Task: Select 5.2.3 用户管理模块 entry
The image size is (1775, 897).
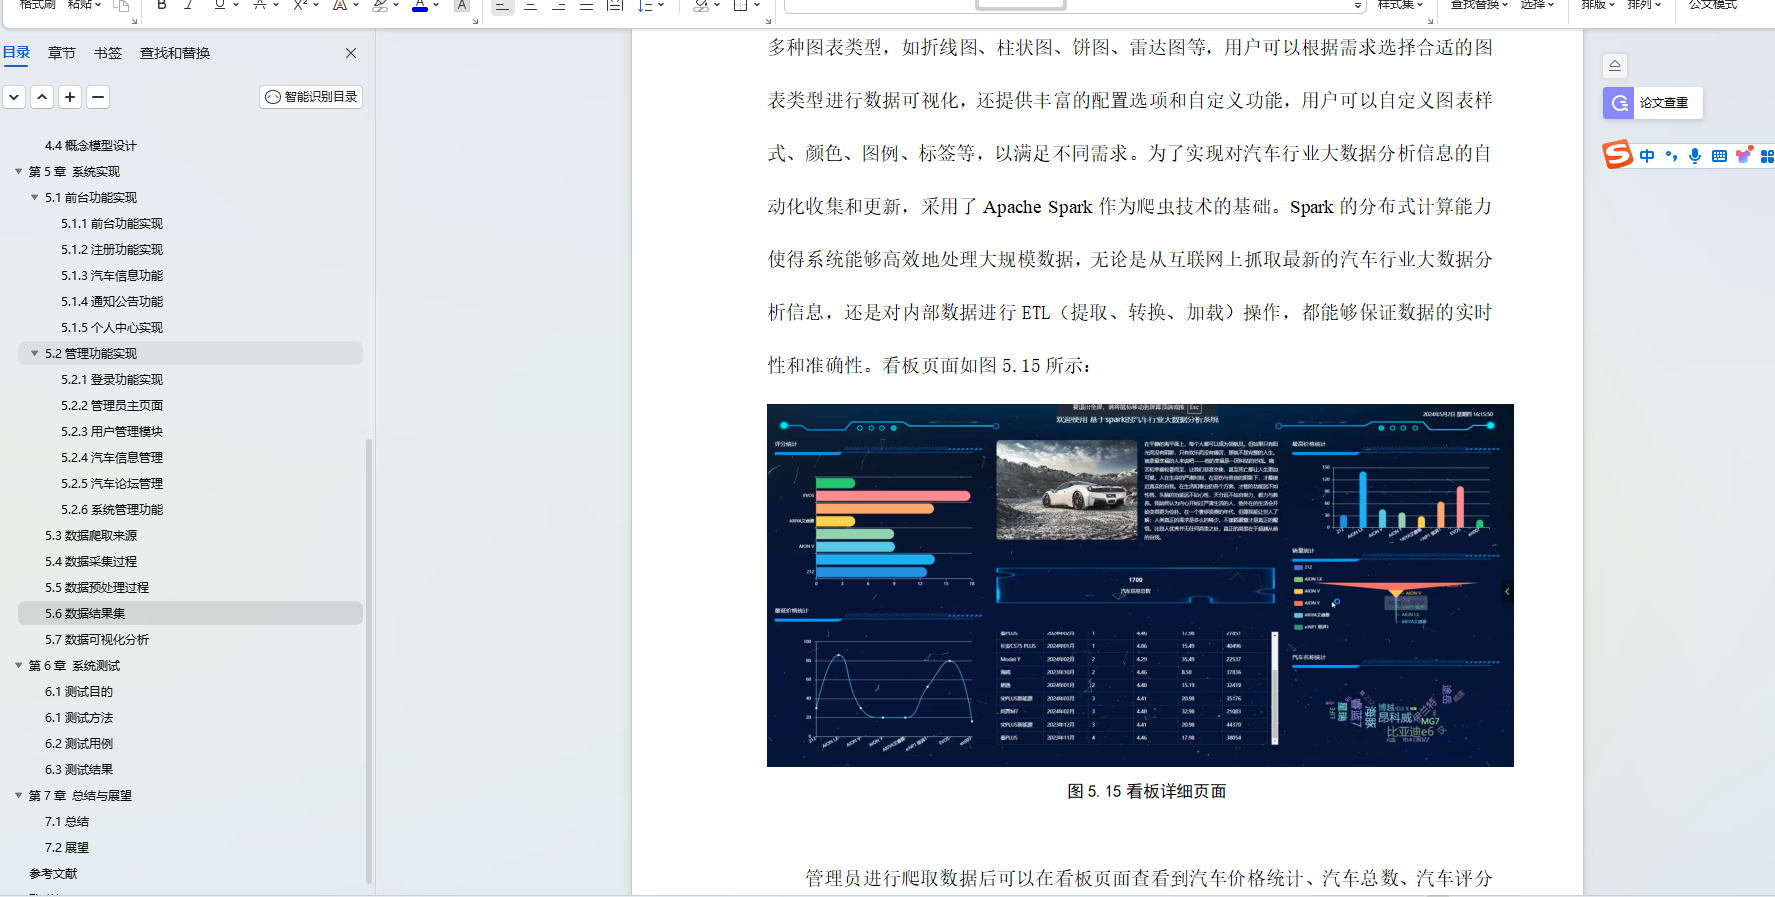Action: pyautogui.click(x=112, y=432)
